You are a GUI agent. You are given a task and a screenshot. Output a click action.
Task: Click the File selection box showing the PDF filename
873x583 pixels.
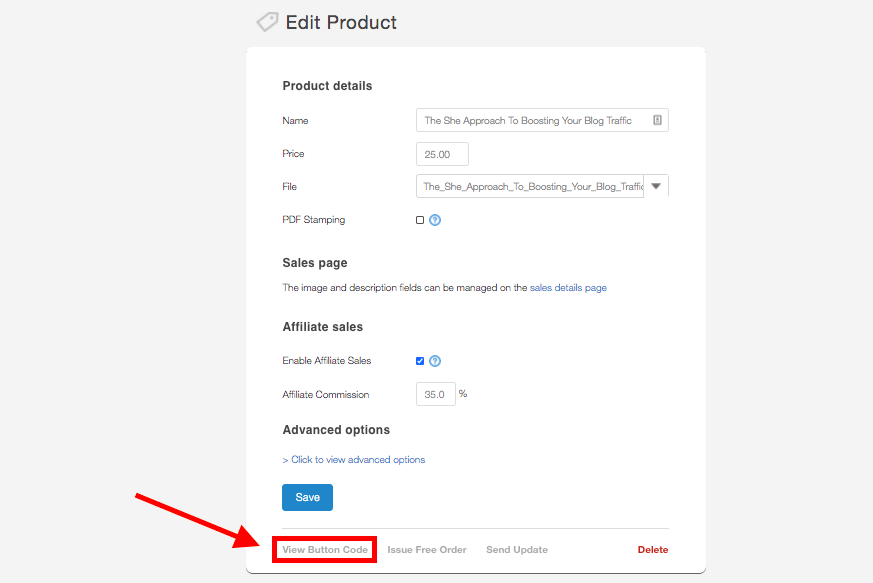click(x=530, y=187)
